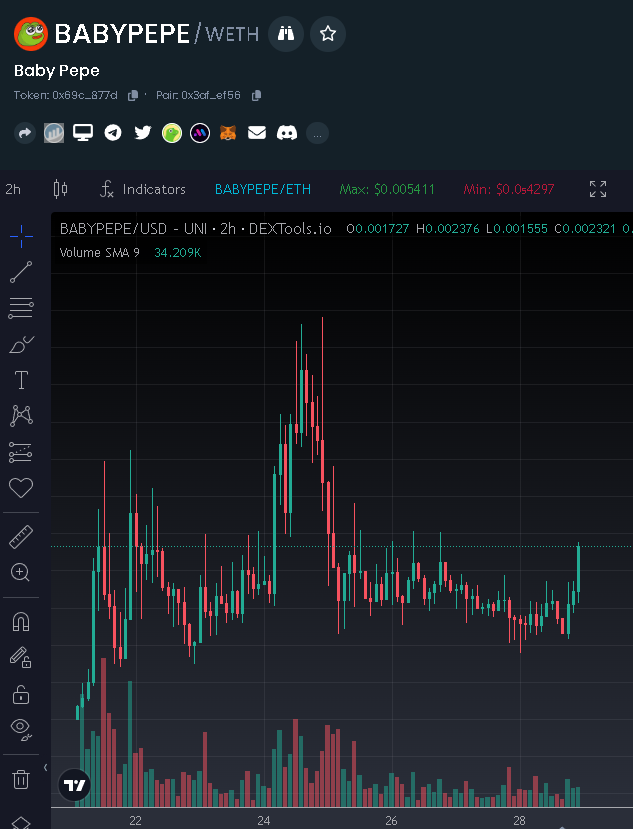633x829 pixels.
Task: Switch chart to BABYPEPE/ETH
Action: 263,189
